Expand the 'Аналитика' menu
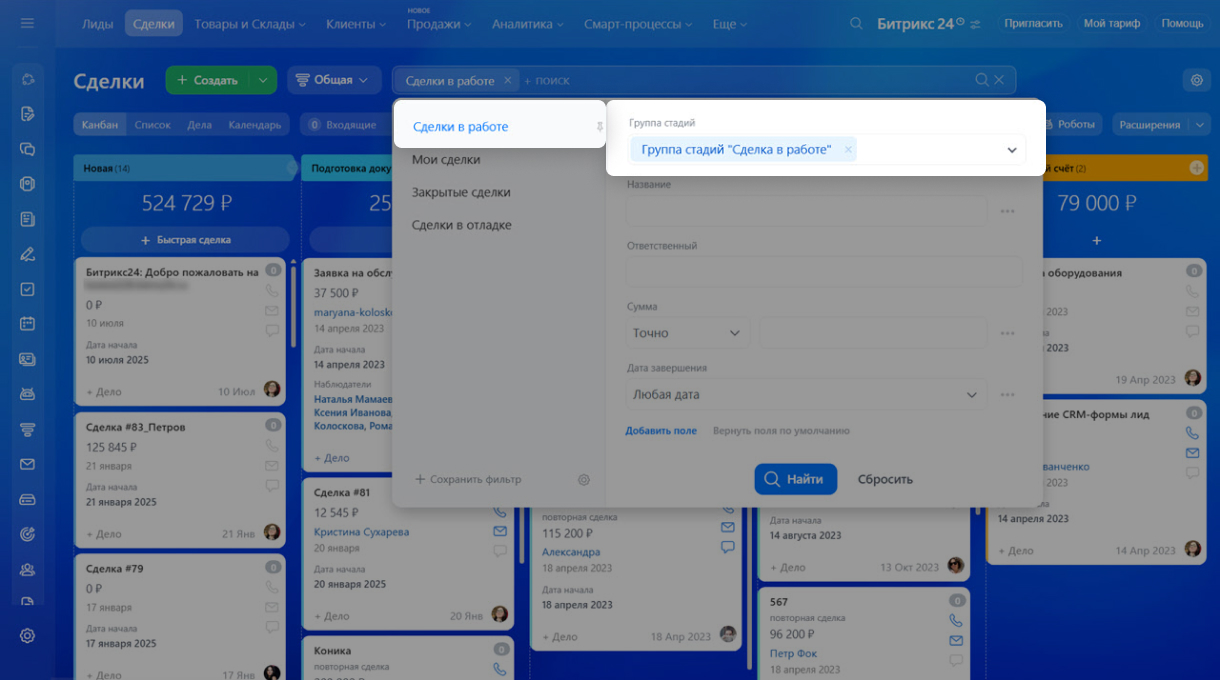The height and width of the screenshot is (680, 1220). coord(527,23)
